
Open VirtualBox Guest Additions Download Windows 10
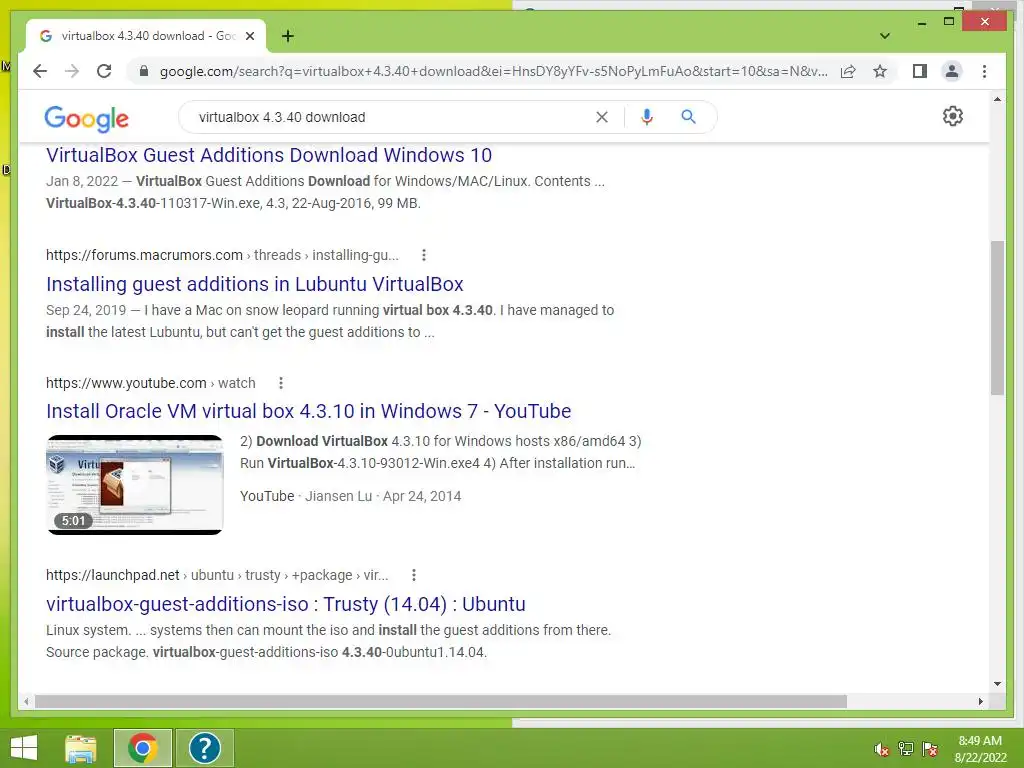point(269,155)
